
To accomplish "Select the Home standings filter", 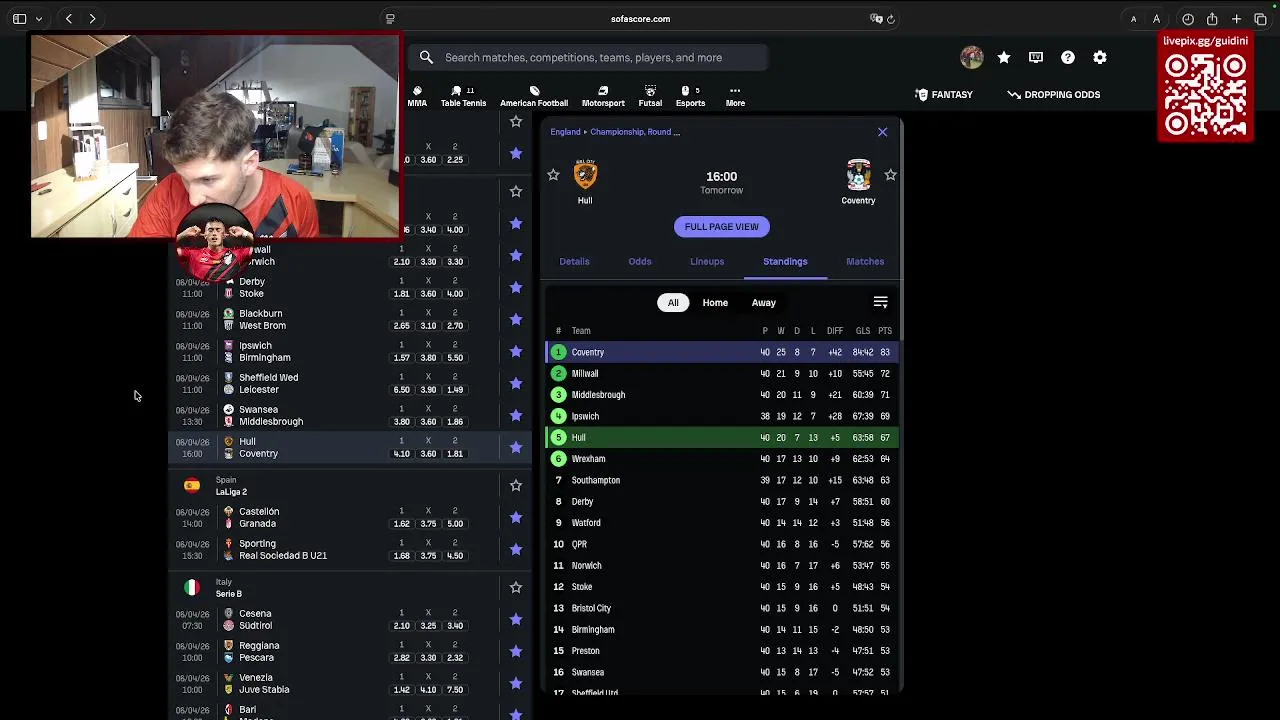I will tap(715, 302).
